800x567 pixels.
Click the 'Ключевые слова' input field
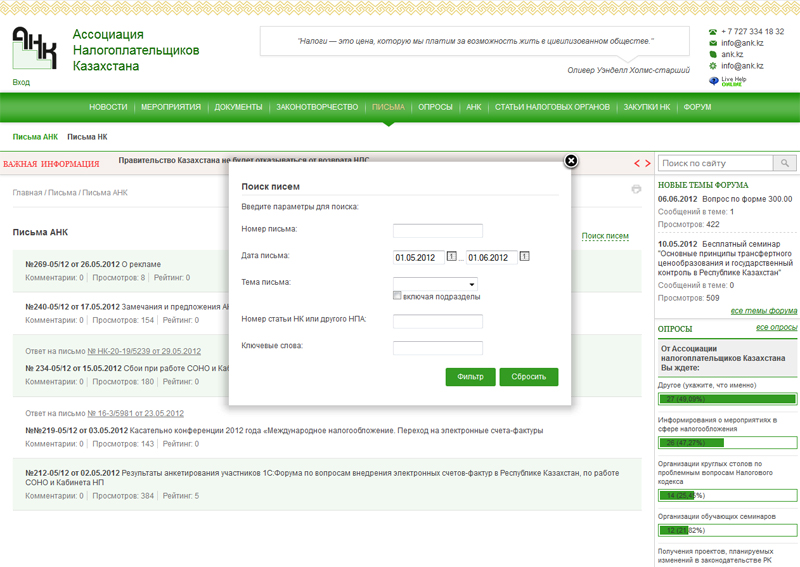(x=438, y=348)
